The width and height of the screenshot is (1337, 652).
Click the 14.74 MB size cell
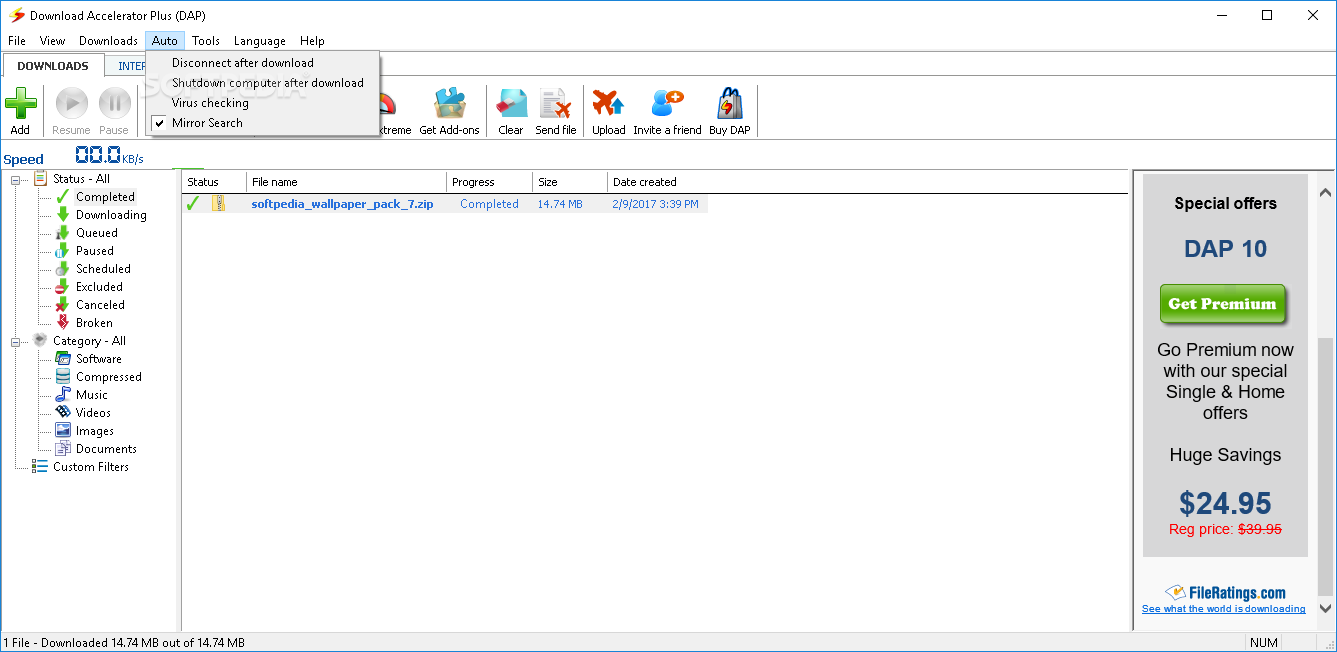click(560, 204)
